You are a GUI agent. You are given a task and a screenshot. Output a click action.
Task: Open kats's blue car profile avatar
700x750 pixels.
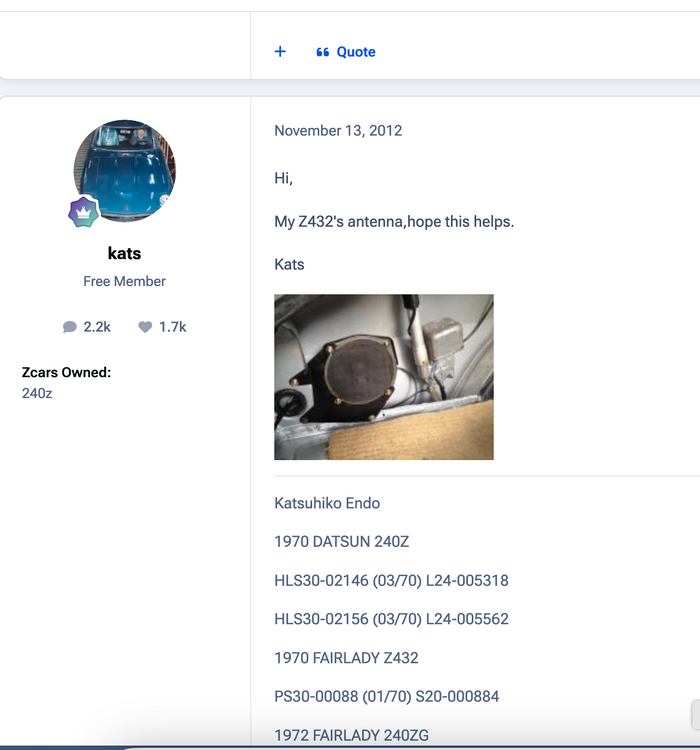coord(125,170)
